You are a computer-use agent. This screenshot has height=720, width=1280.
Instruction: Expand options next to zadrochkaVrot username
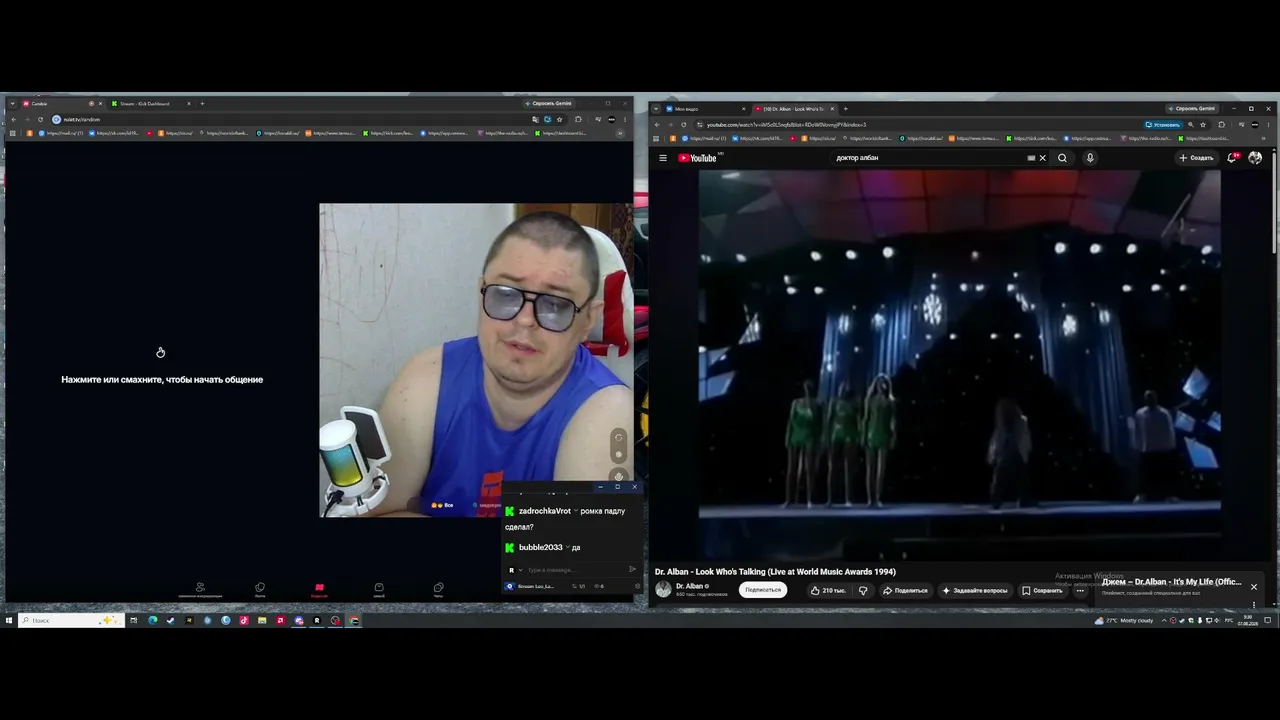coord(576,511)
